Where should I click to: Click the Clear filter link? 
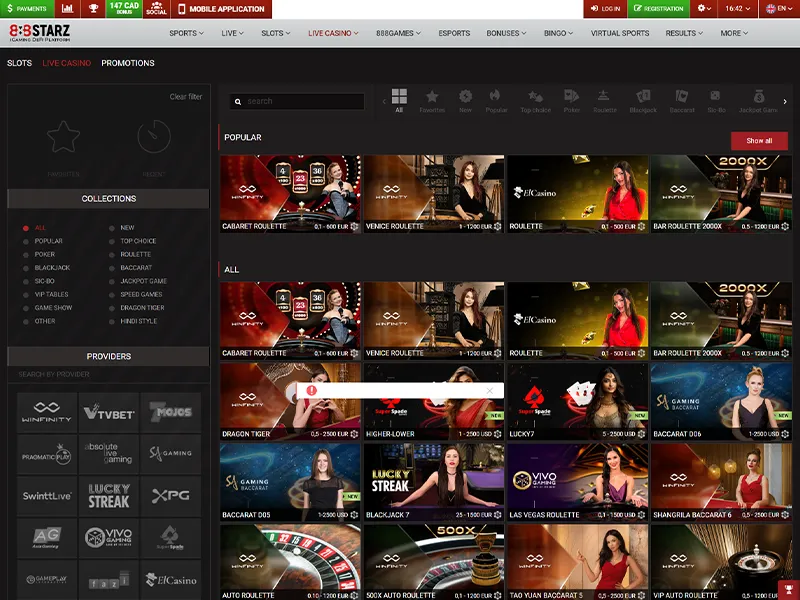(x=186, y=97)
